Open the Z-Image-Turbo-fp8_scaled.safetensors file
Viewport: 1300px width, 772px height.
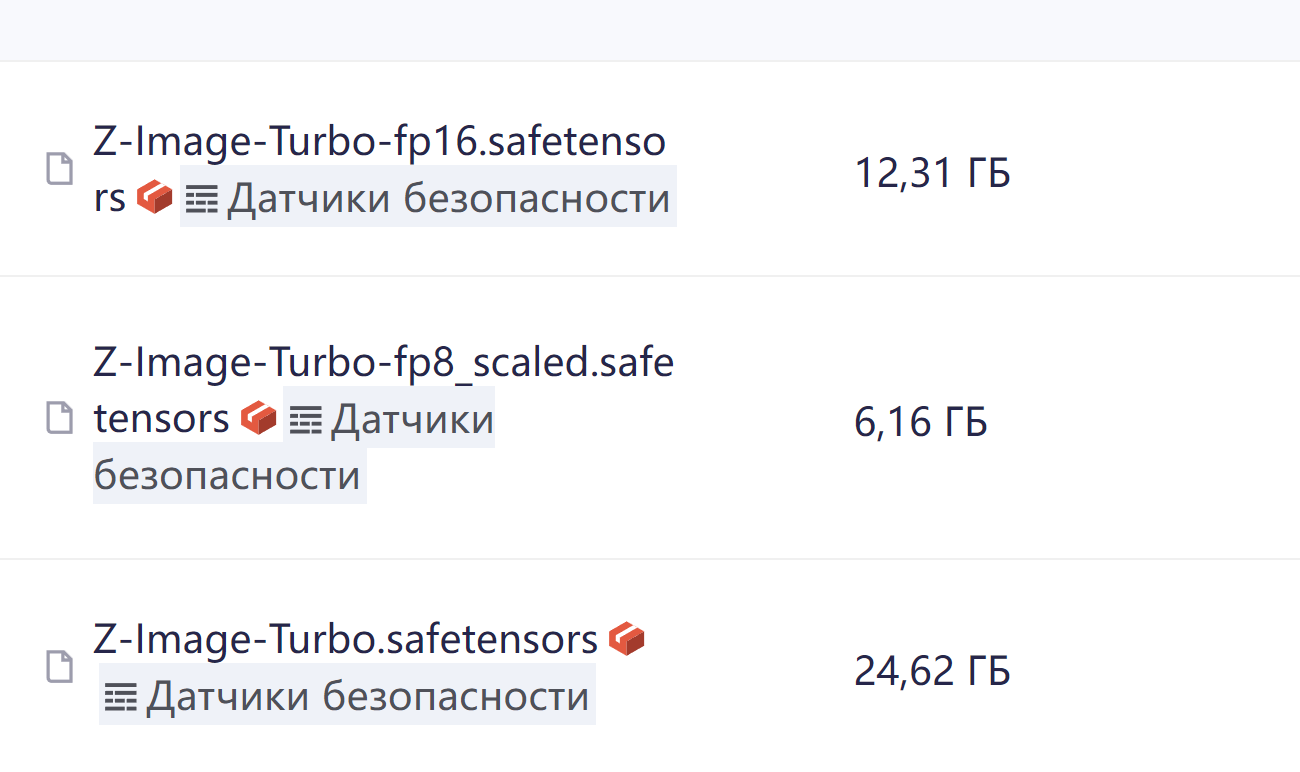tap(382, 363)
